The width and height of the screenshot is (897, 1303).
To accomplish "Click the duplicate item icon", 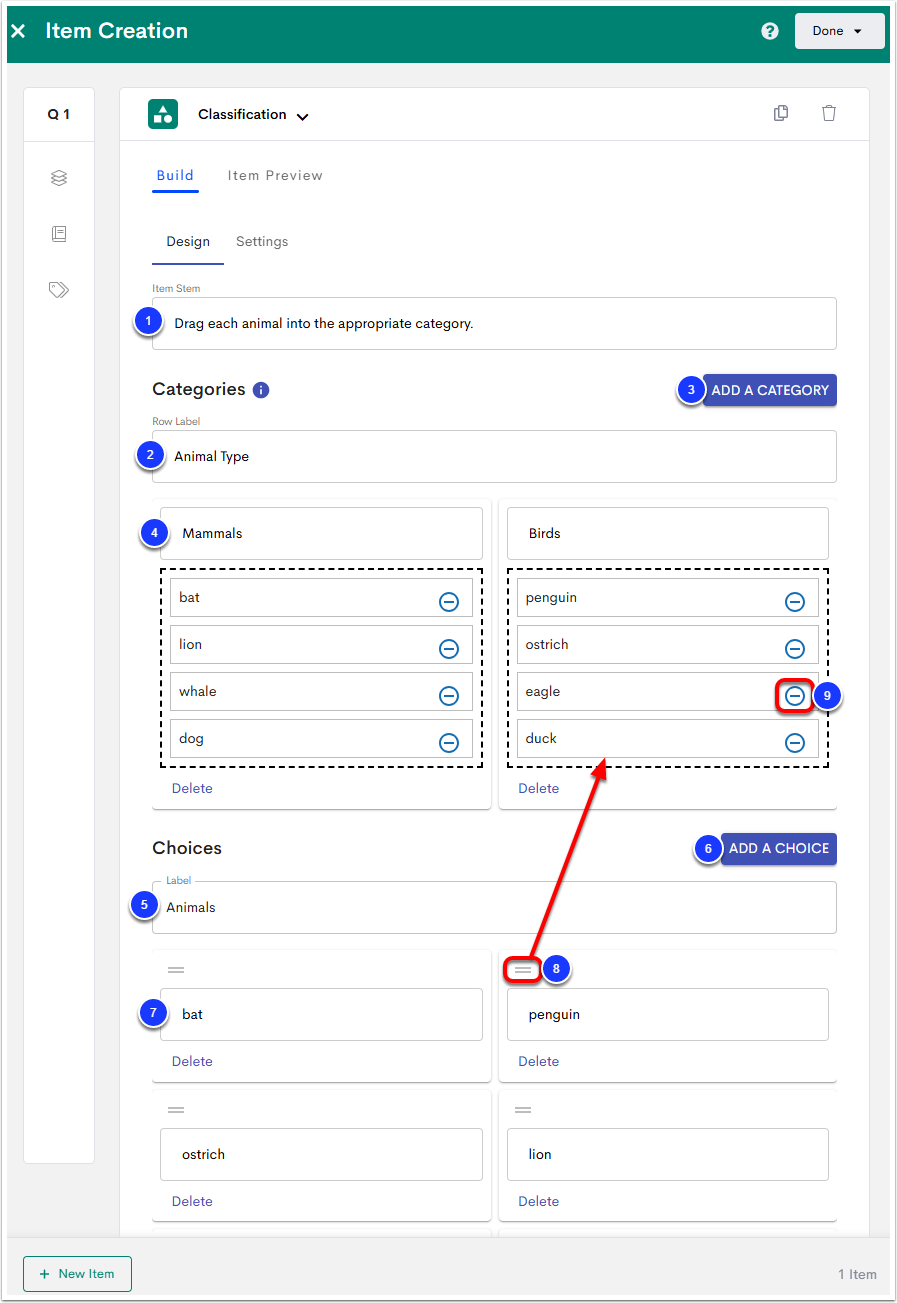I will (781, 114).
